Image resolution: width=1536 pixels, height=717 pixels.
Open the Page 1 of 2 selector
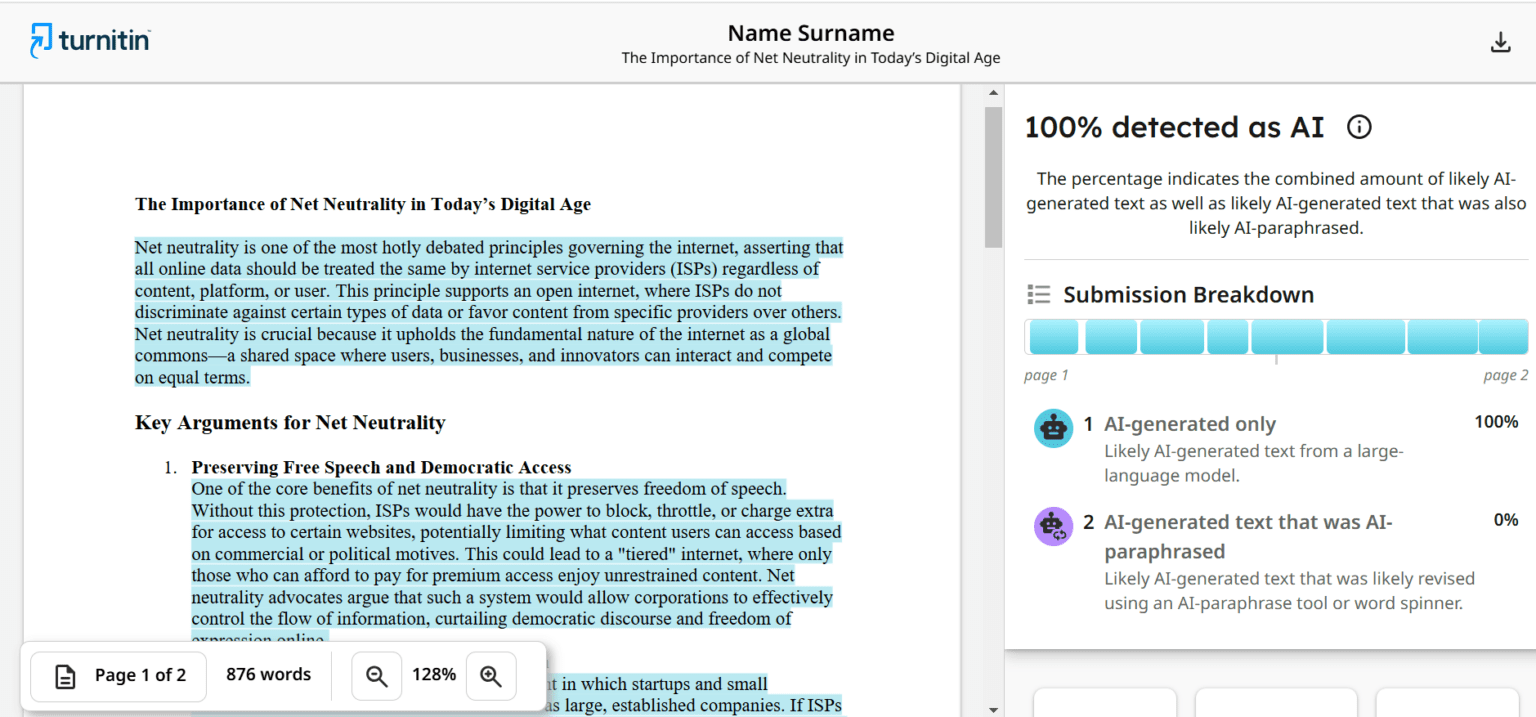tap(119, 676)
